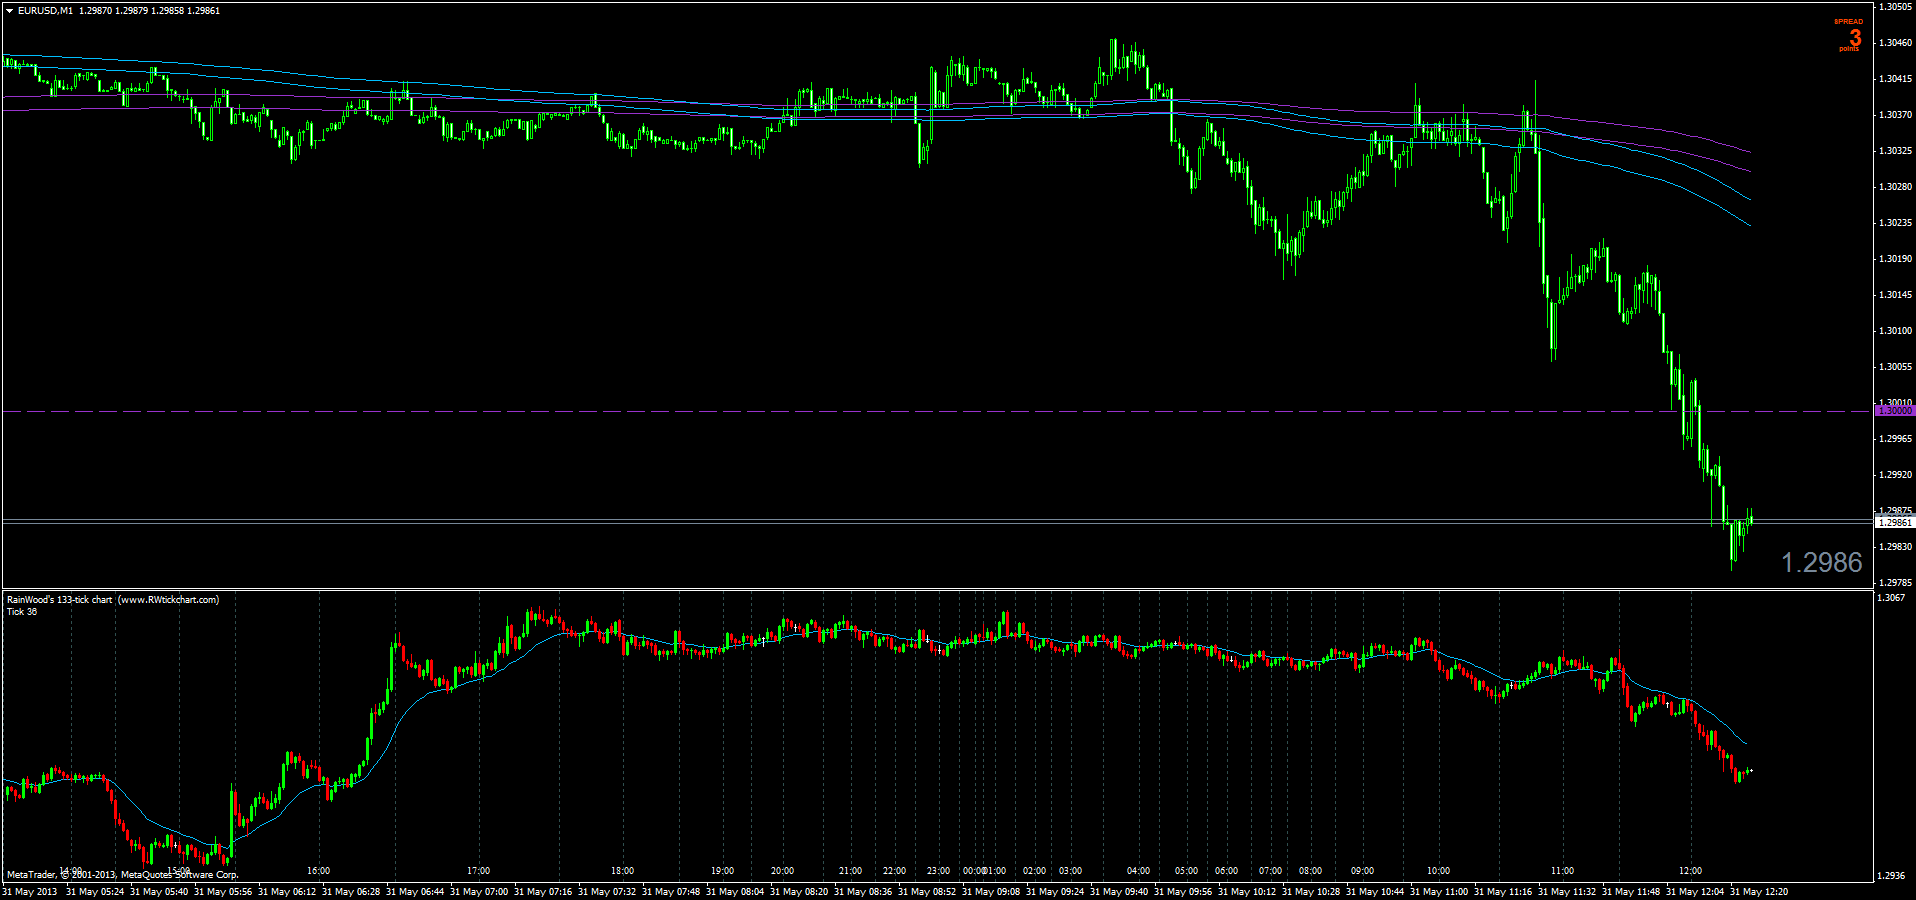Click the 1.30055 price scale label
1916x900 pixels.
point(1895,367)
